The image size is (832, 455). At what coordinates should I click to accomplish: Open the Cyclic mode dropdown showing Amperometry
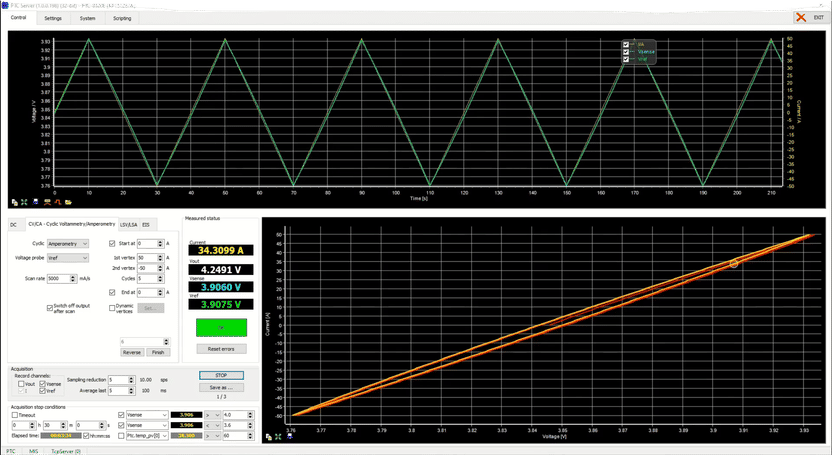68,243
